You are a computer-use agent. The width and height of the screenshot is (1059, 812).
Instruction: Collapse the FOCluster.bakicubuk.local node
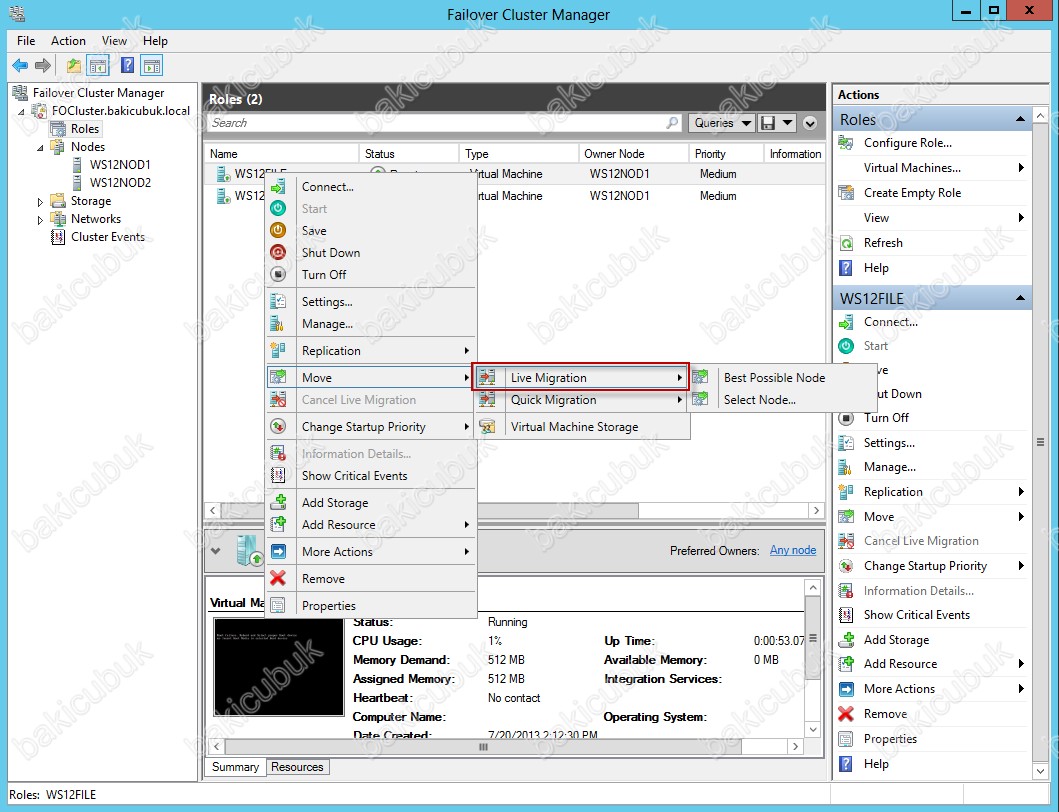22,111
